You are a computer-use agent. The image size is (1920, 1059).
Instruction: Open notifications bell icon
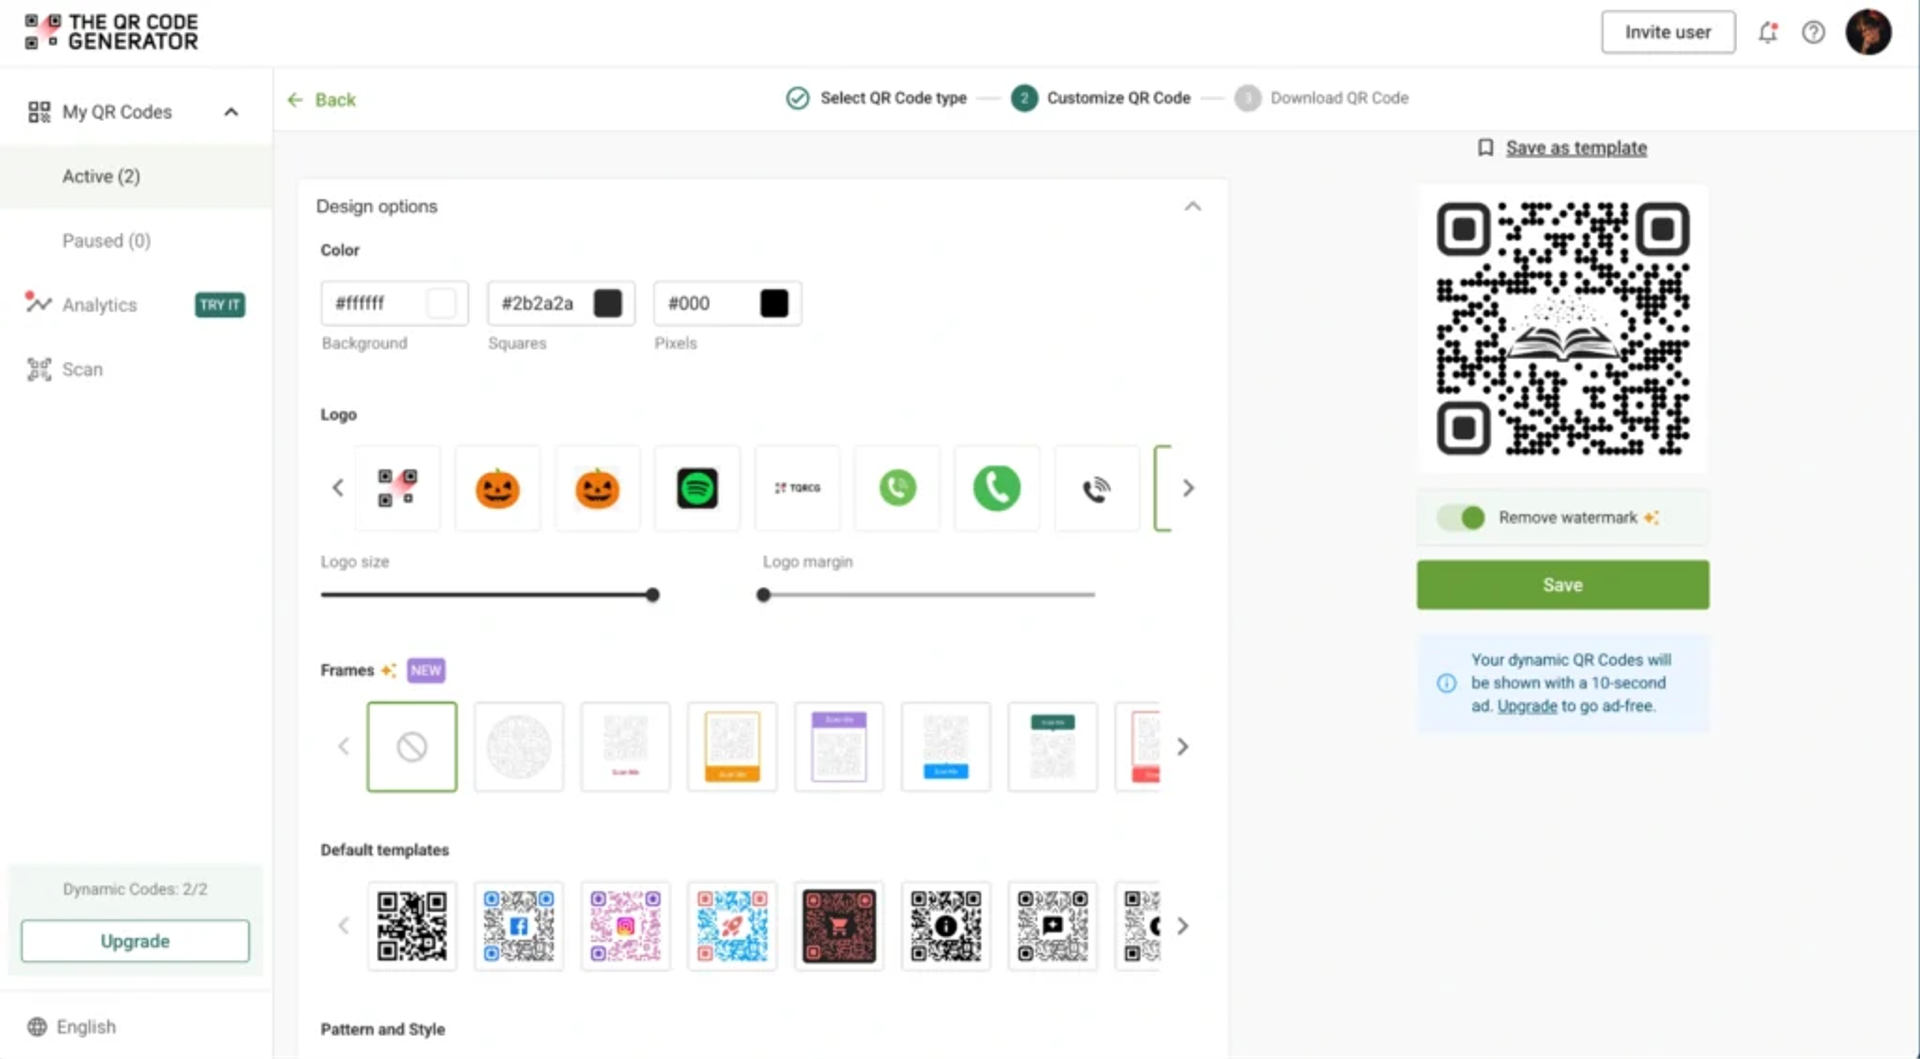[x=1768, y=32]
